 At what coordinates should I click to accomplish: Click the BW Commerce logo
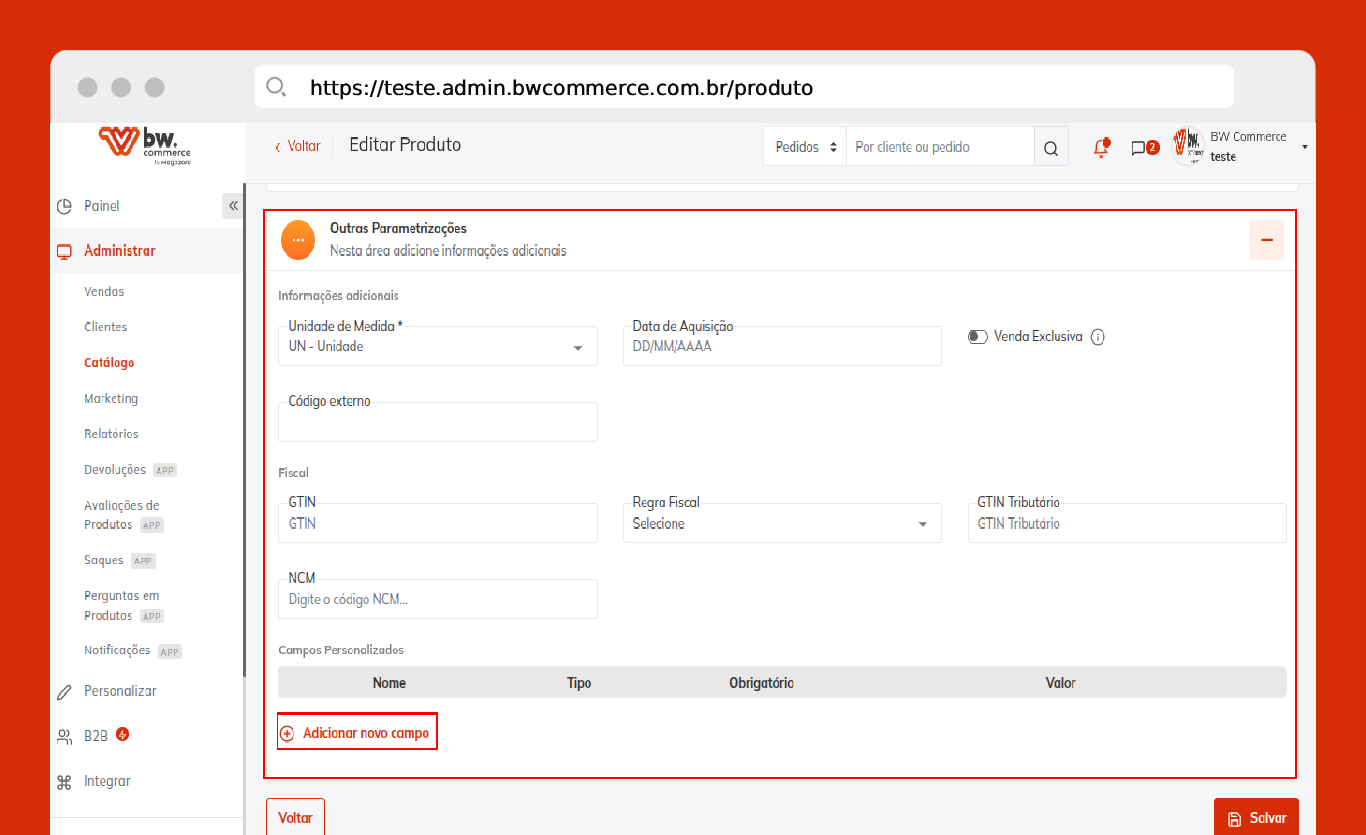coord(146,144)
